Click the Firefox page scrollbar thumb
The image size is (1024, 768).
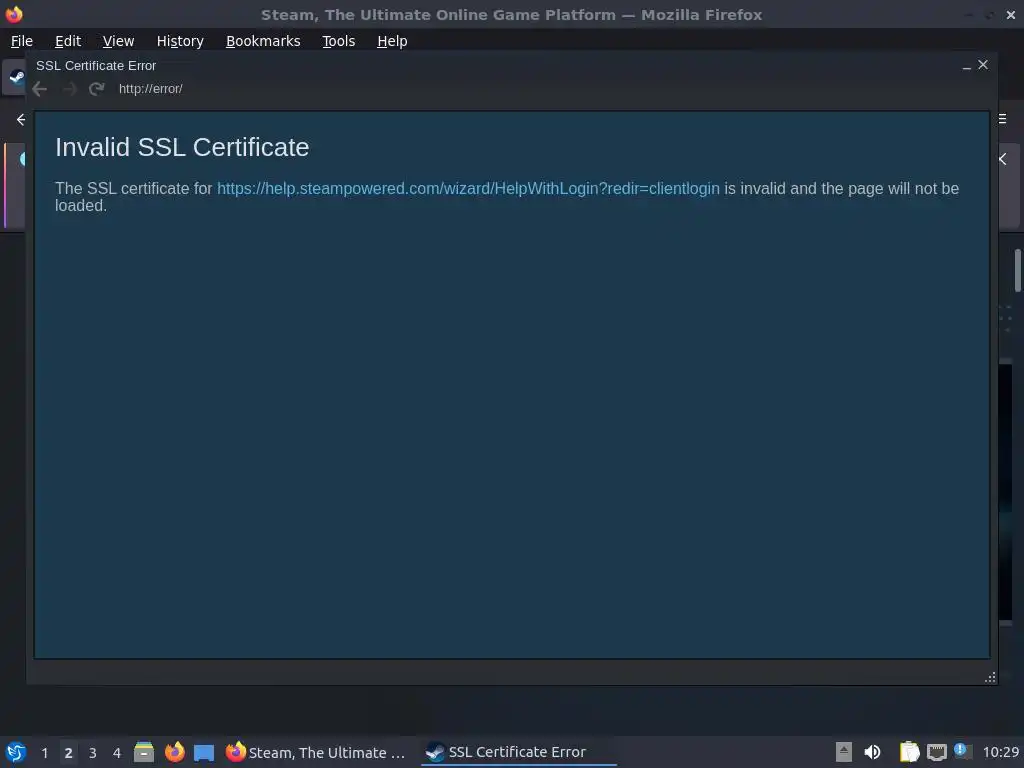pyautogui.click(x=1017, y=270)
